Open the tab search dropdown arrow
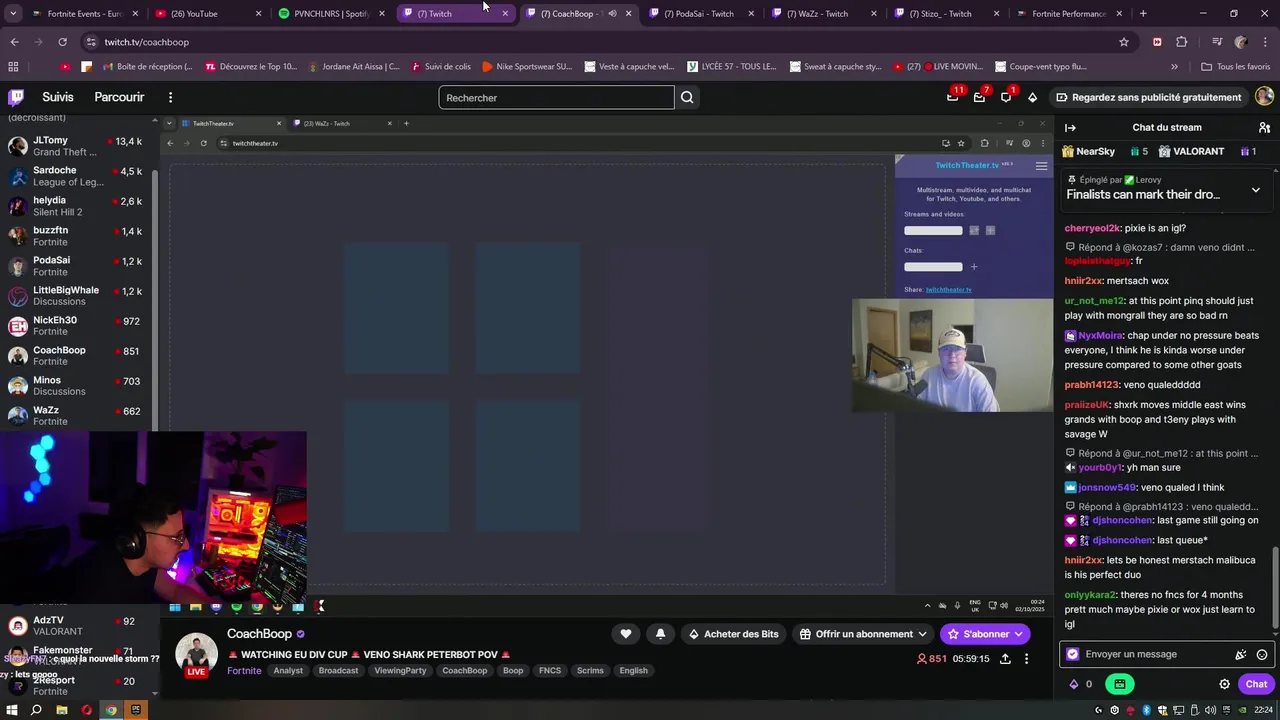Screen dimensions: 1280x720 tap(13, 13)
